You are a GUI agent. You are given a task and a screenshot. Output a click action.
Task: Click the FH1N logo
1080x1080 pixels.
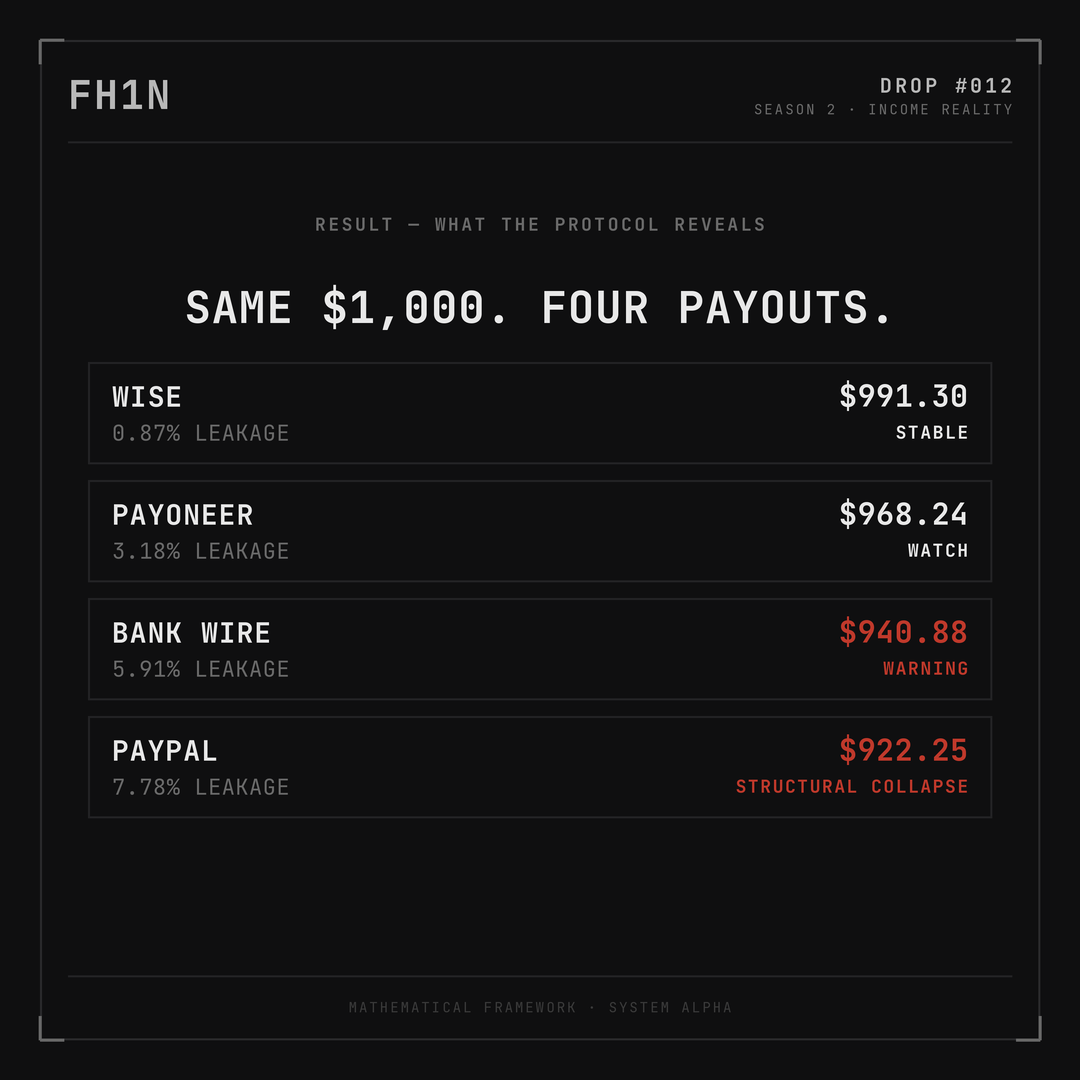119,95
